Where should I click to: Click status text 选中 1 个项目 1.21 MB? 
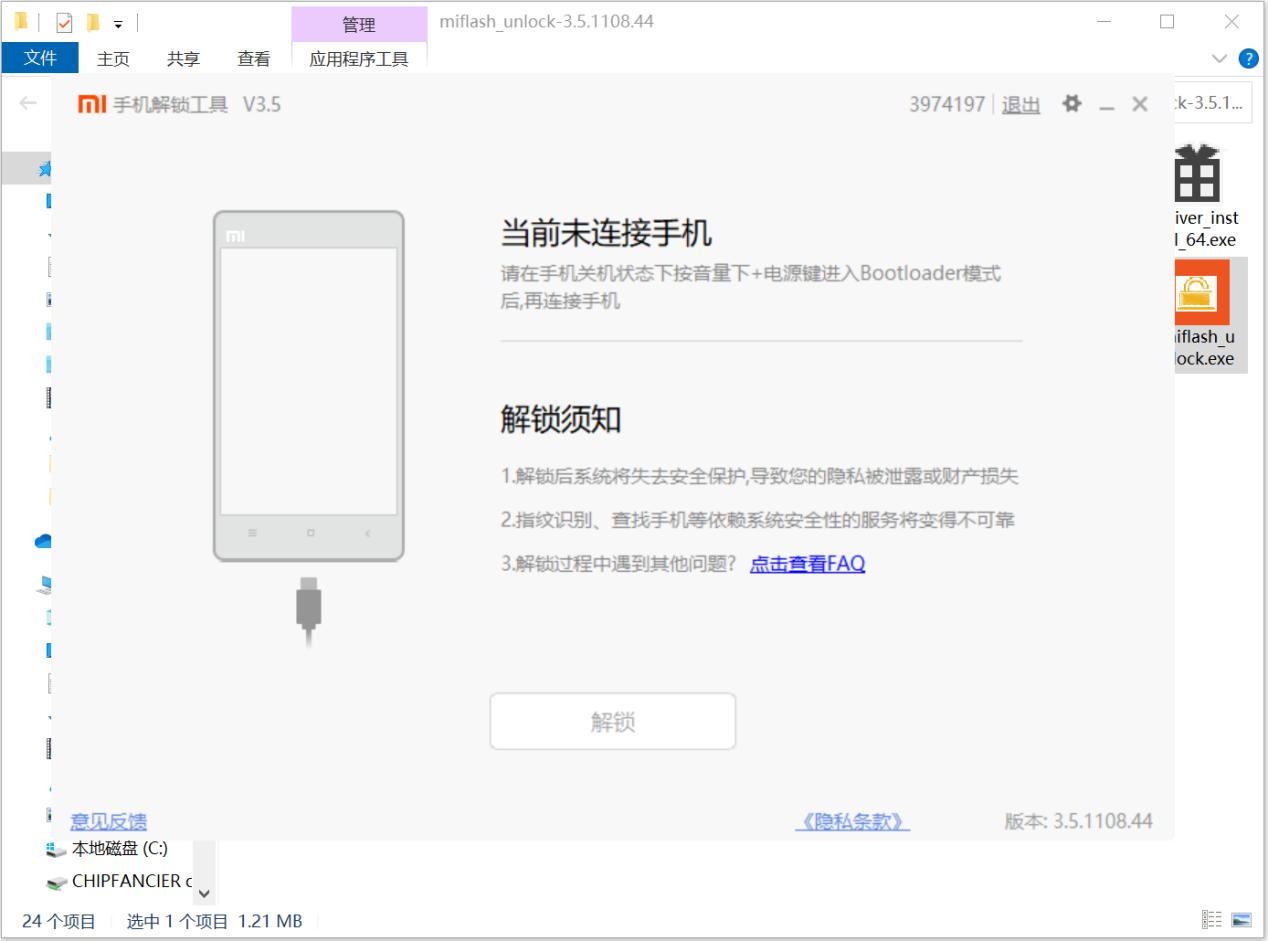(214, 921)
